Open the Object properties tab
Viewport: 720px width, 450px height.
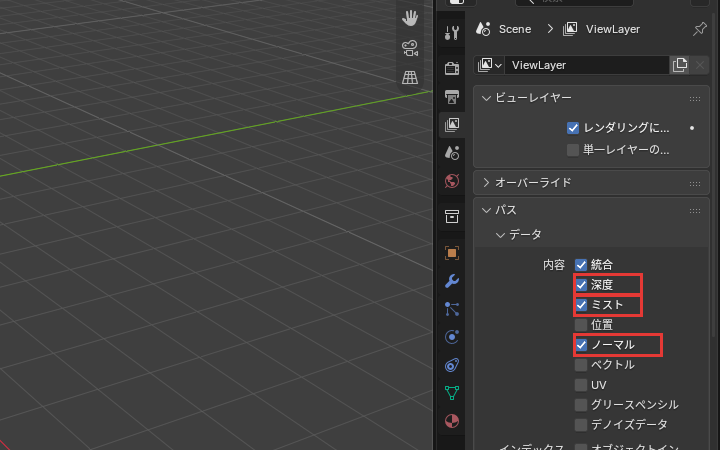tap(452, 253)
